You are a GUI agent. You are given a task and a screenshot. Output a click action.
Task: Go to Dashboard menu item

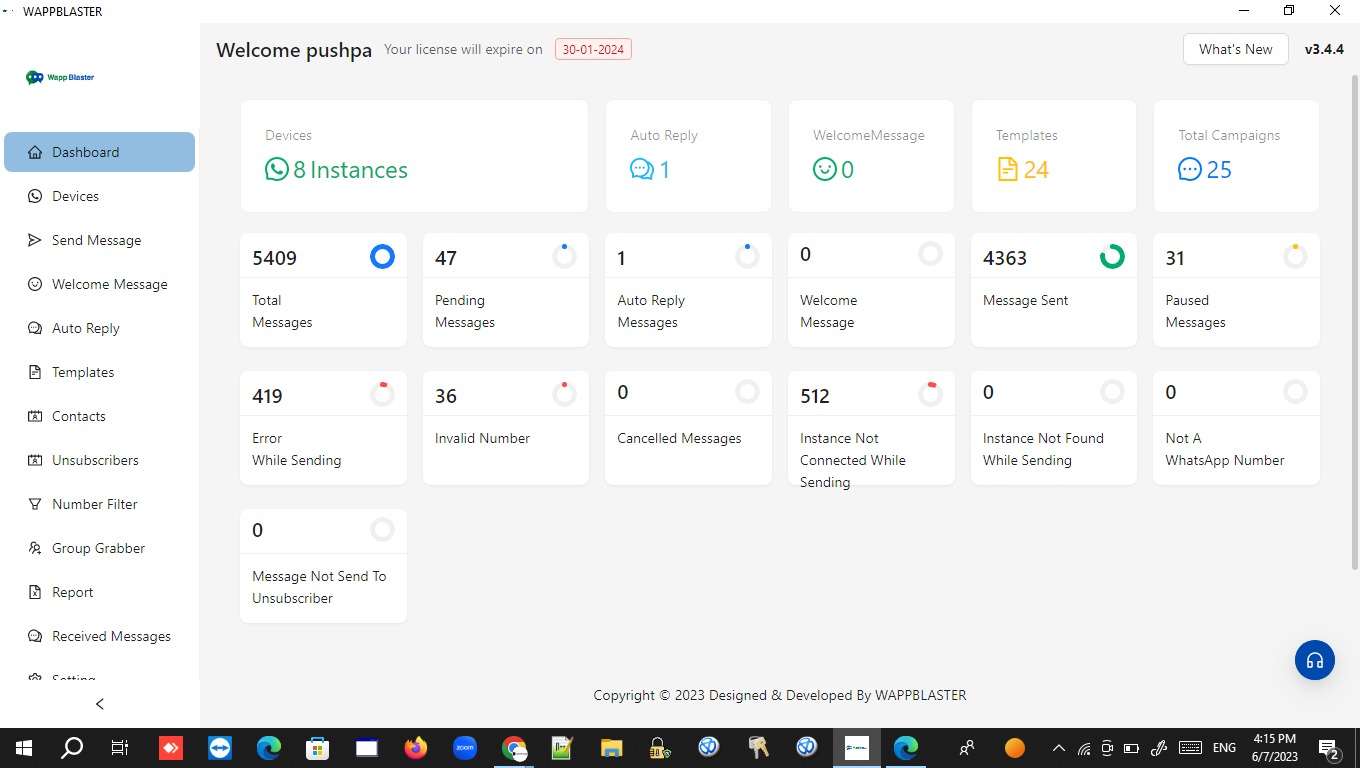(99, 152)
